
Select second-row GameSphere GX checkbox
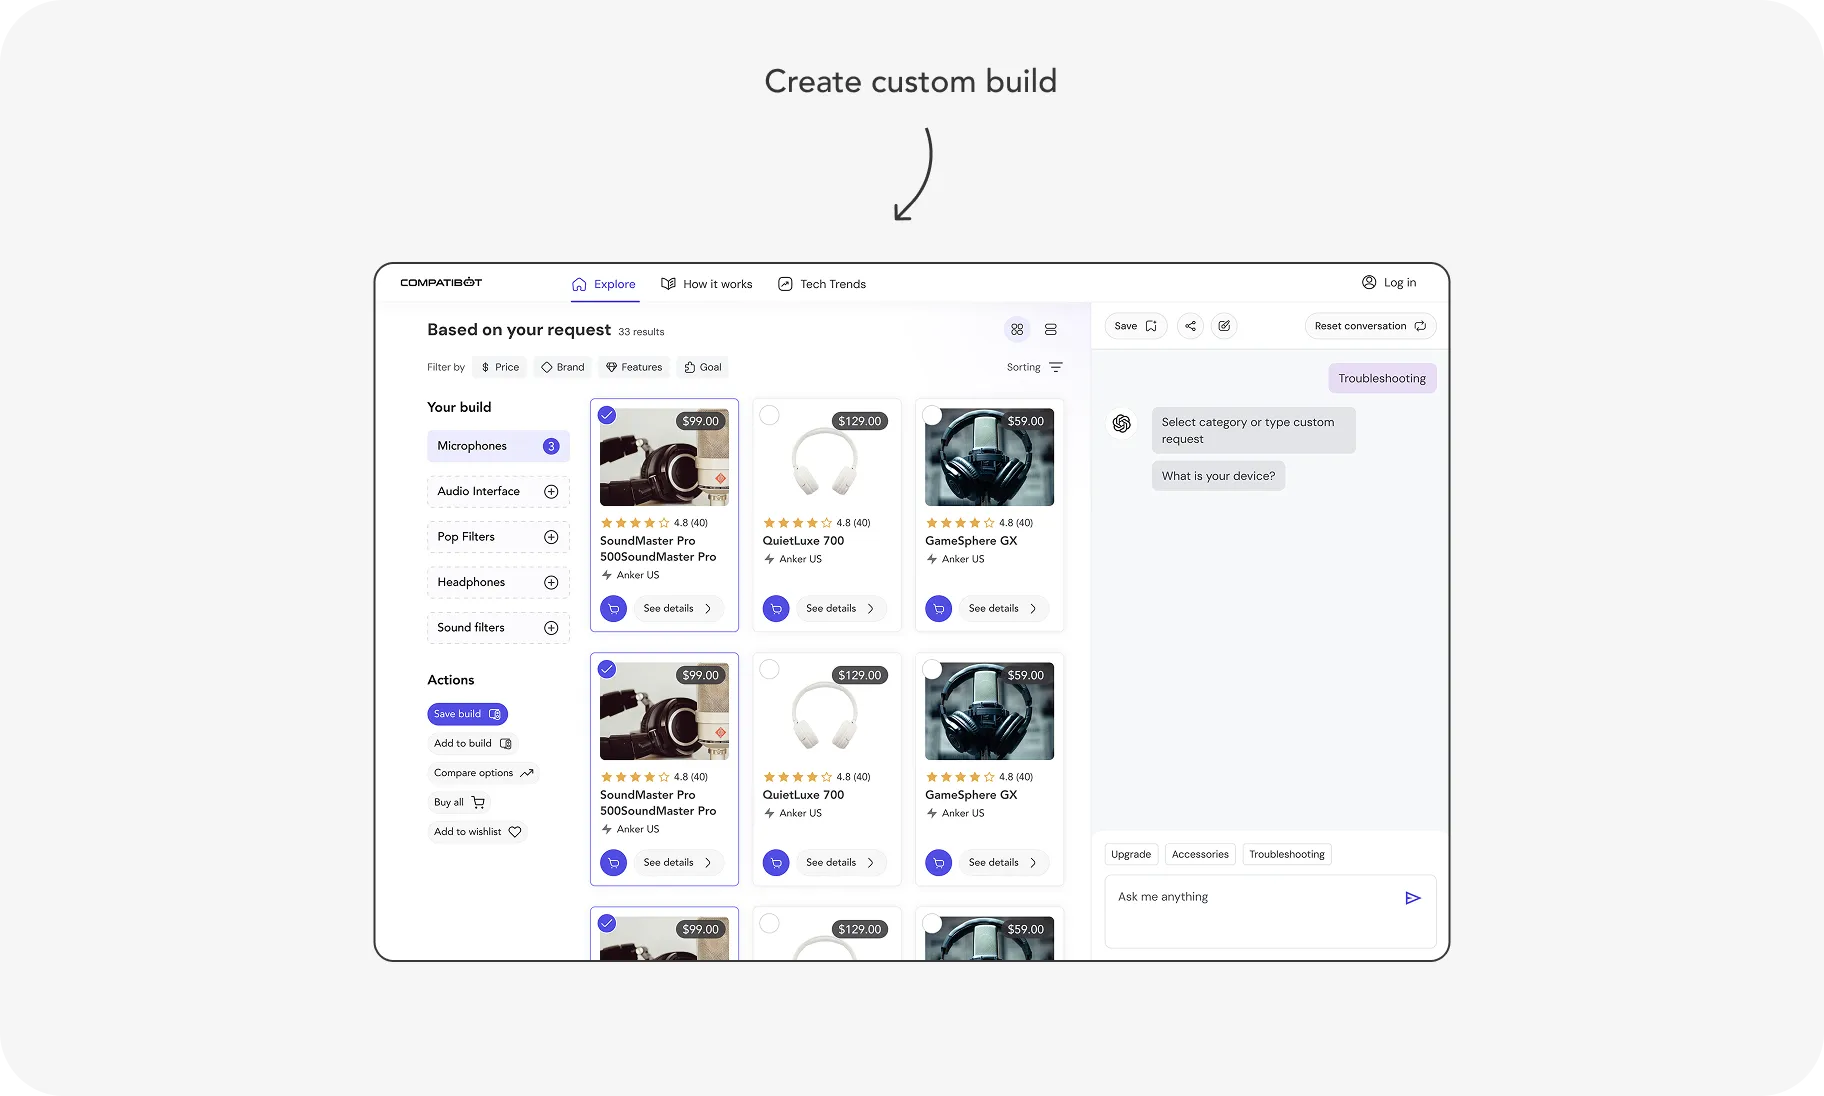pos(932,669)
